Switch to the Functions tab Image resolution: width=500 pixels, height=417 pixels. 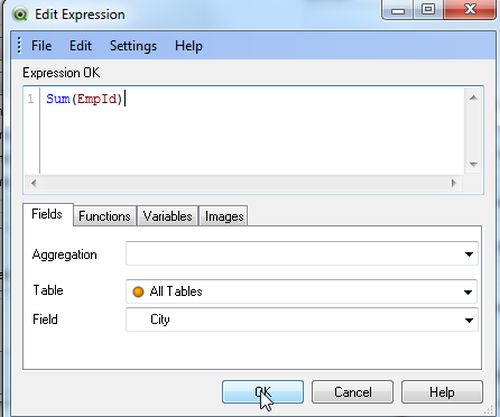tap(104, 216)
